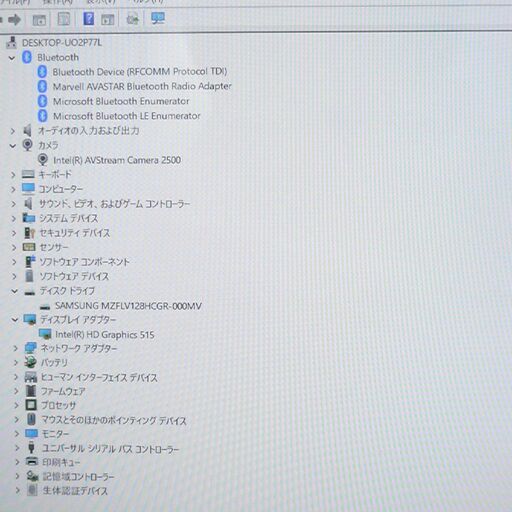Image resolution: width=512 pixels, height=512 pixels.
Task: Click the action pane toolbar icon
Action: pos(107,20)
